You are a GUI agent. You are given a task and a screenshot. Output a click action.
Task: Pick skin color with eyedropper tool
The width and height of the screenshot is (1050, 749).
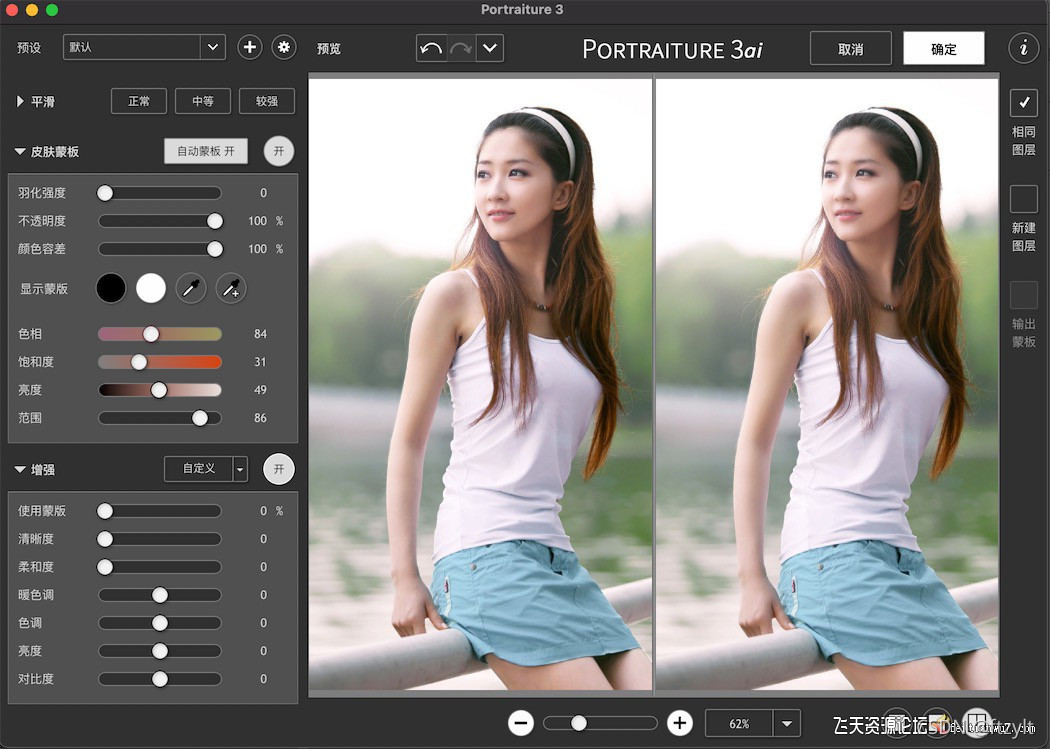pos(191,288)
